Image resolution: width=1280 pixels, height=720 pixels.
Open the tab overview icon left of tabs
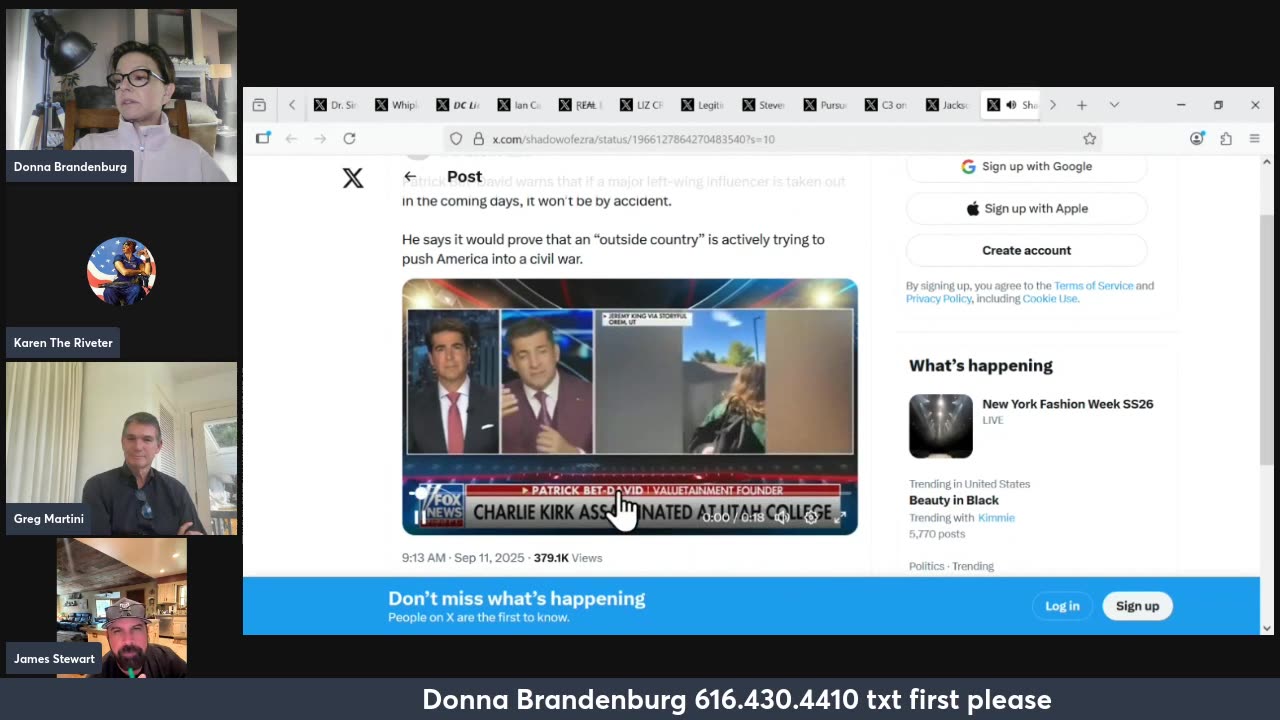pos(259,105)
